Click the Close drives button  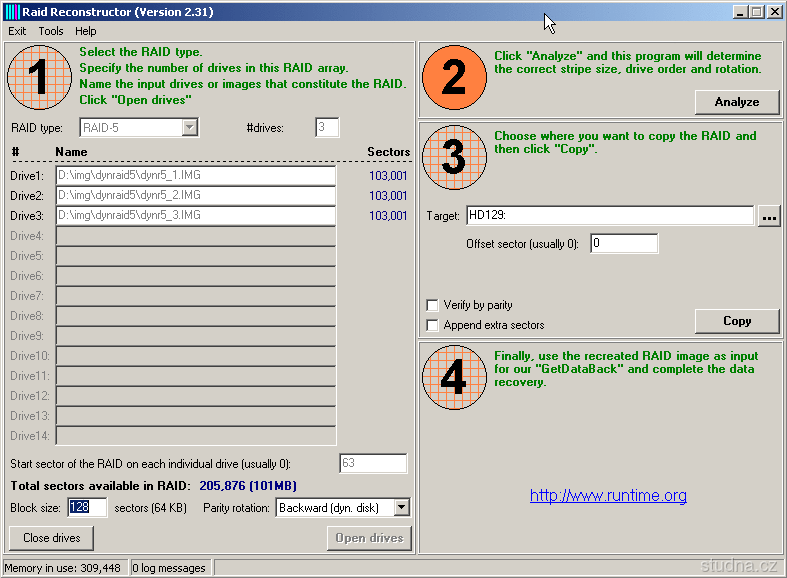point(51,538)
